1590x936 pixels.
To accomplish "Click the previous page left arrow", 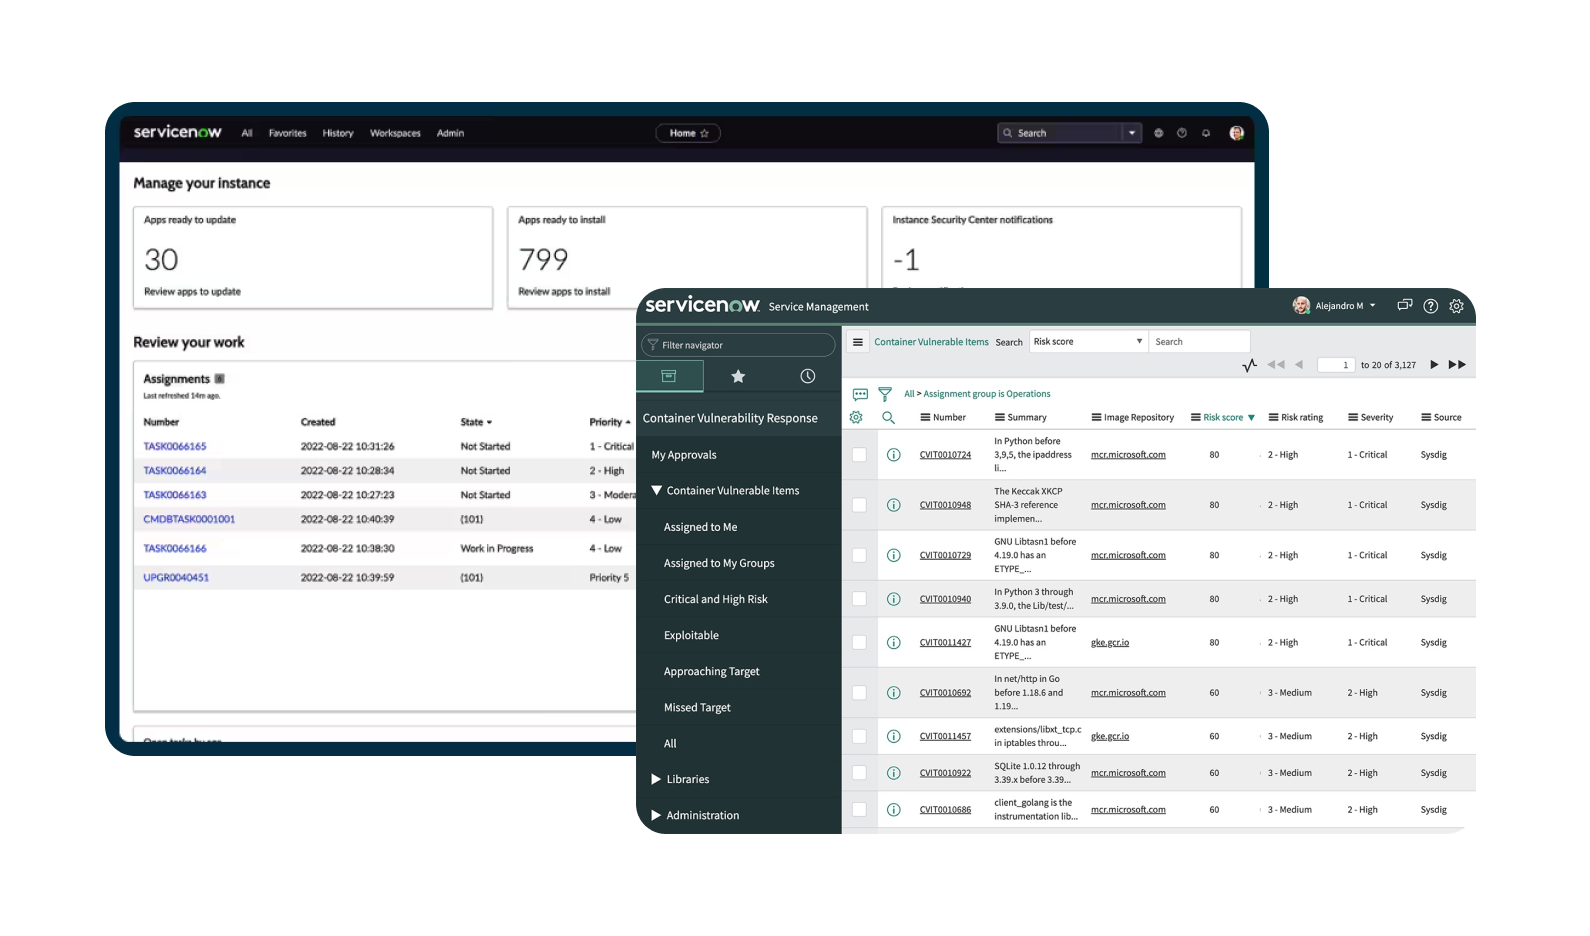I will pos(1299,365).
